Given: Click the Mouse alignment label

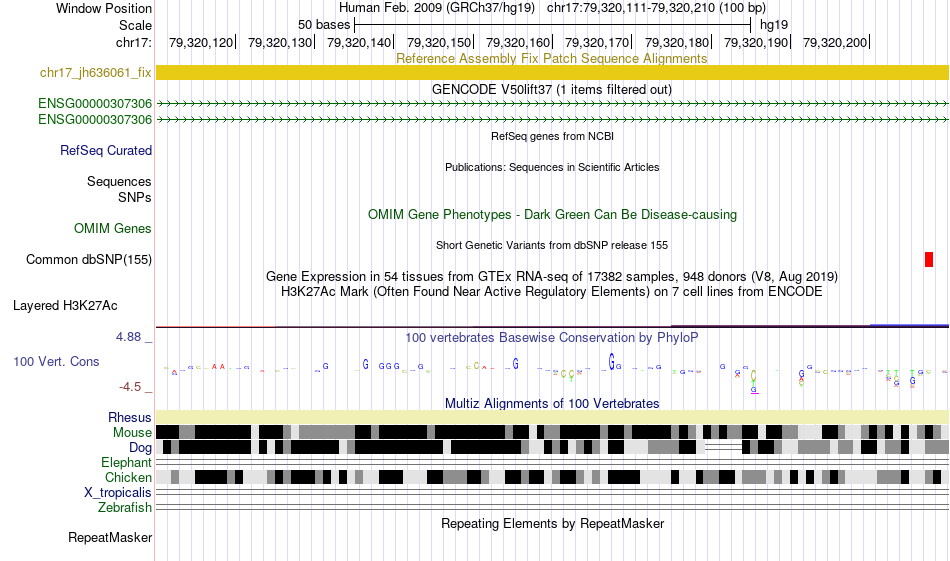Looking at the screenshot, I should (132, 433).
